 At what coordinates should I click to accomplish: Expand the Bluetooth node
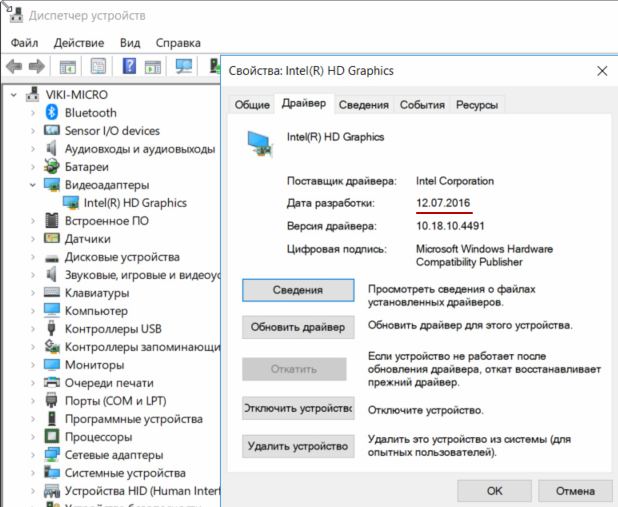[33, 113]
